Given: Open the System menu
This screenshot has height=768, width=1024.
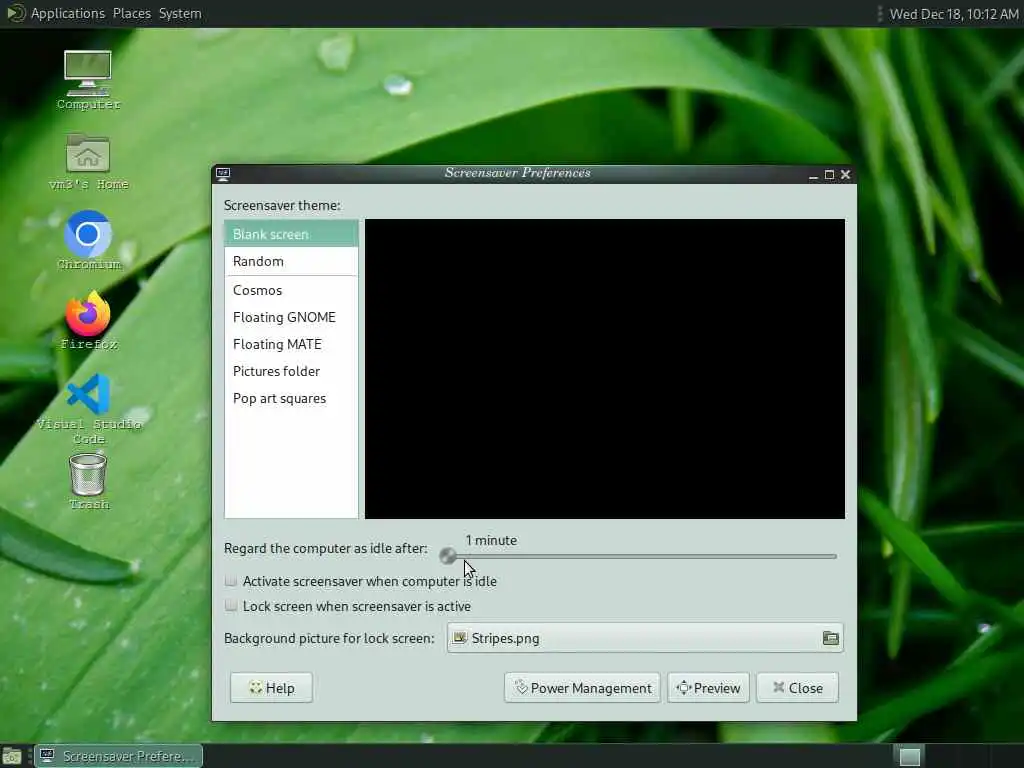Looking at the screenshot, I should pos(180,13).
